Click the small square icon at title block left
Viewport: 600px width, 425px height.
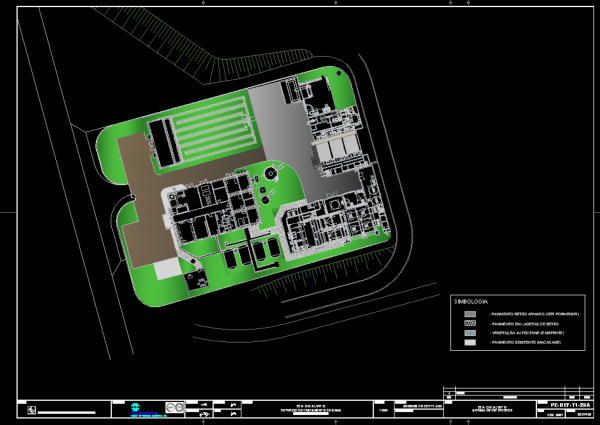31,408
